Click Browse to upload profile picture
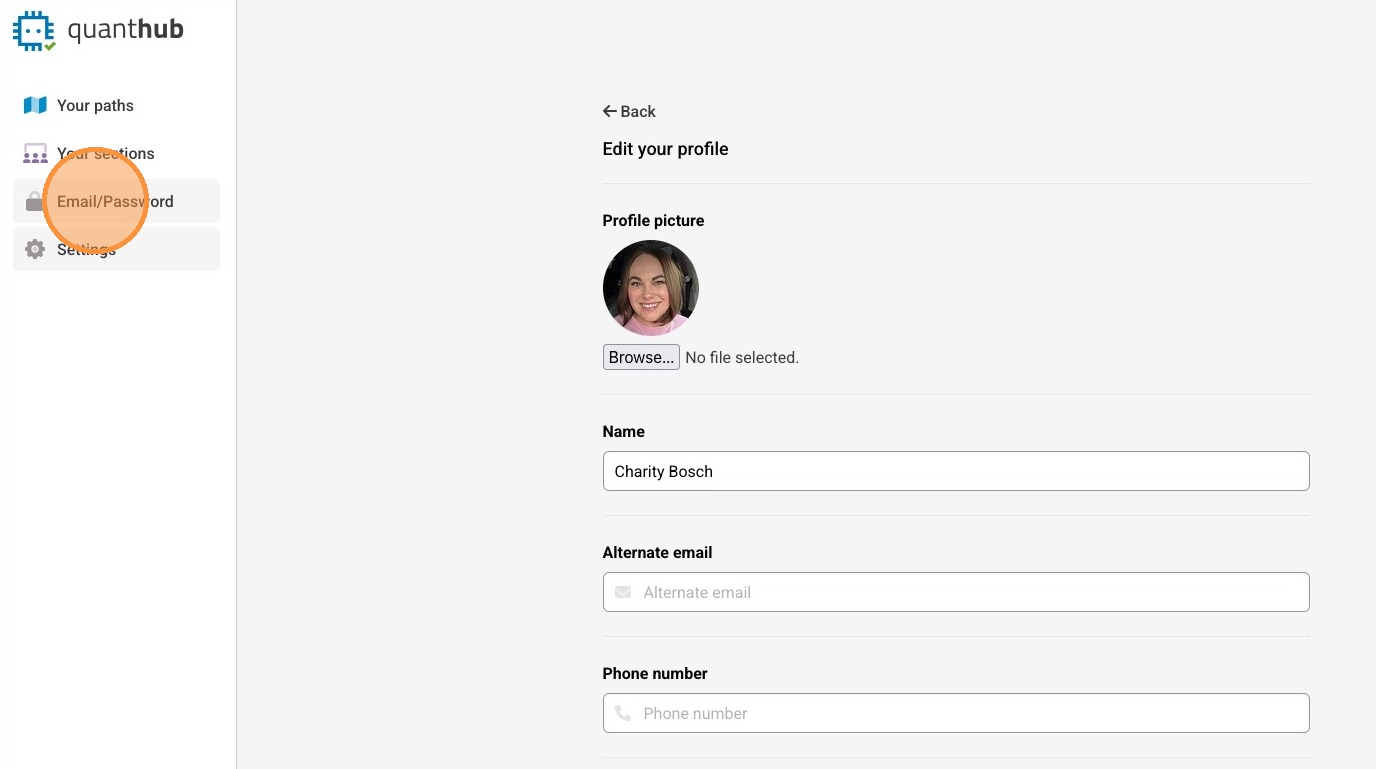Viewport: 1376px width, 769px height. click(641, 357)
